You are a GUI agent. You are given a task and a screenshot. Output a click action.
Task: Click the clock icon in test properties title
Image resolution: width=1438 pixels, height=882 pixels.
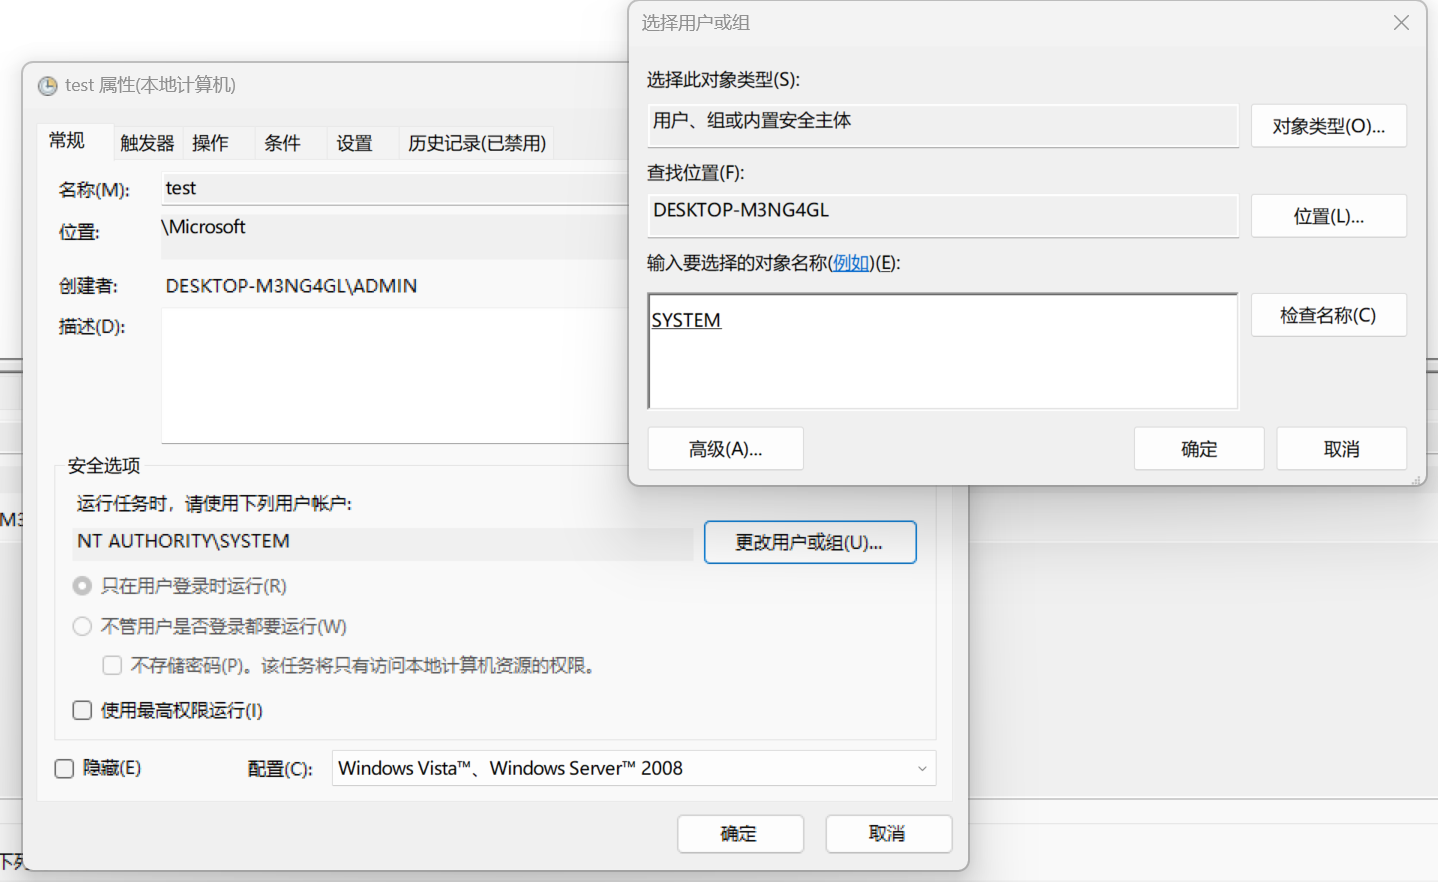(x=47, y=86)
